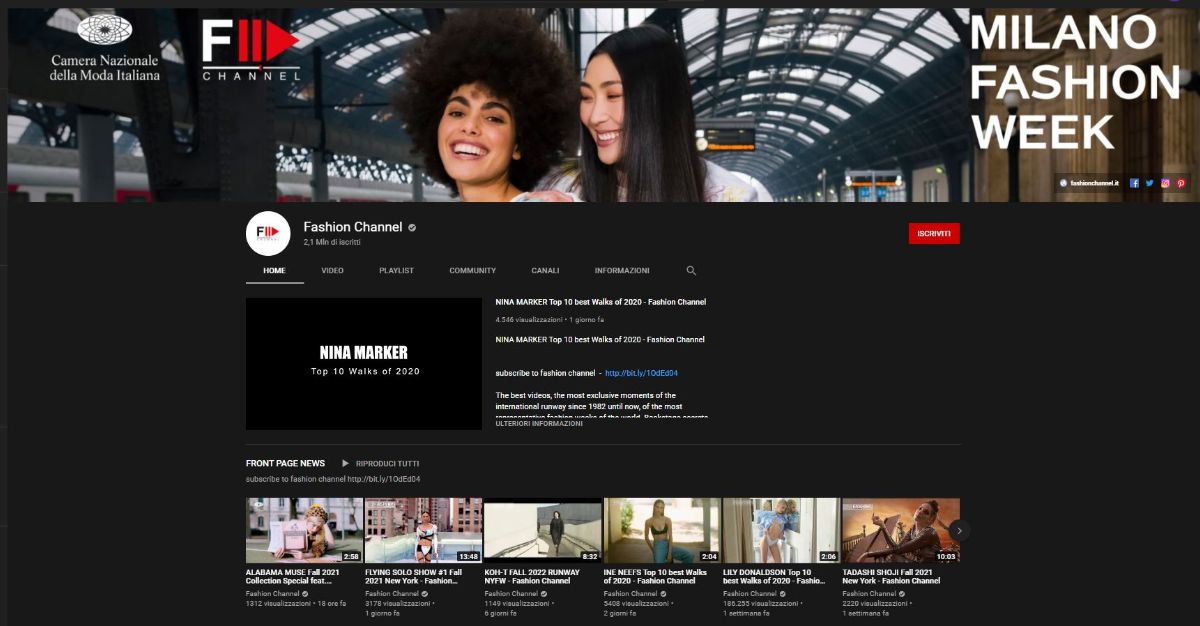Click the MILANO FASHION WEEK banner text
1200x626 pixels.
(x=1075, y=82)
